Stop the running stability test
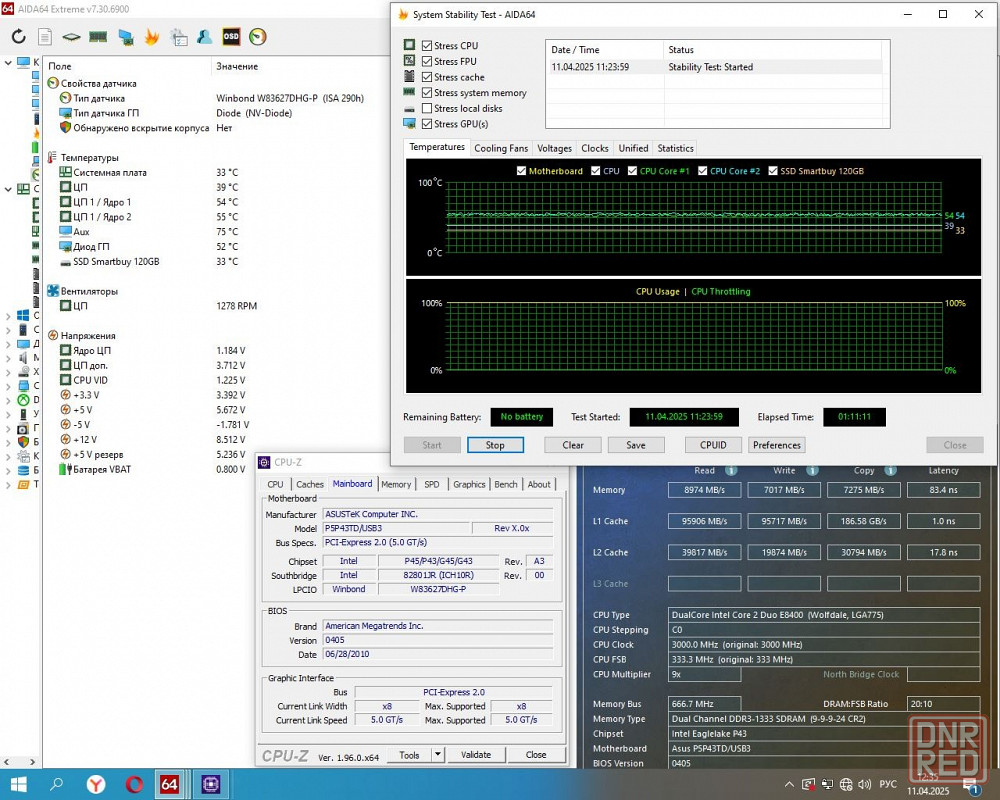 coord(495,445)
